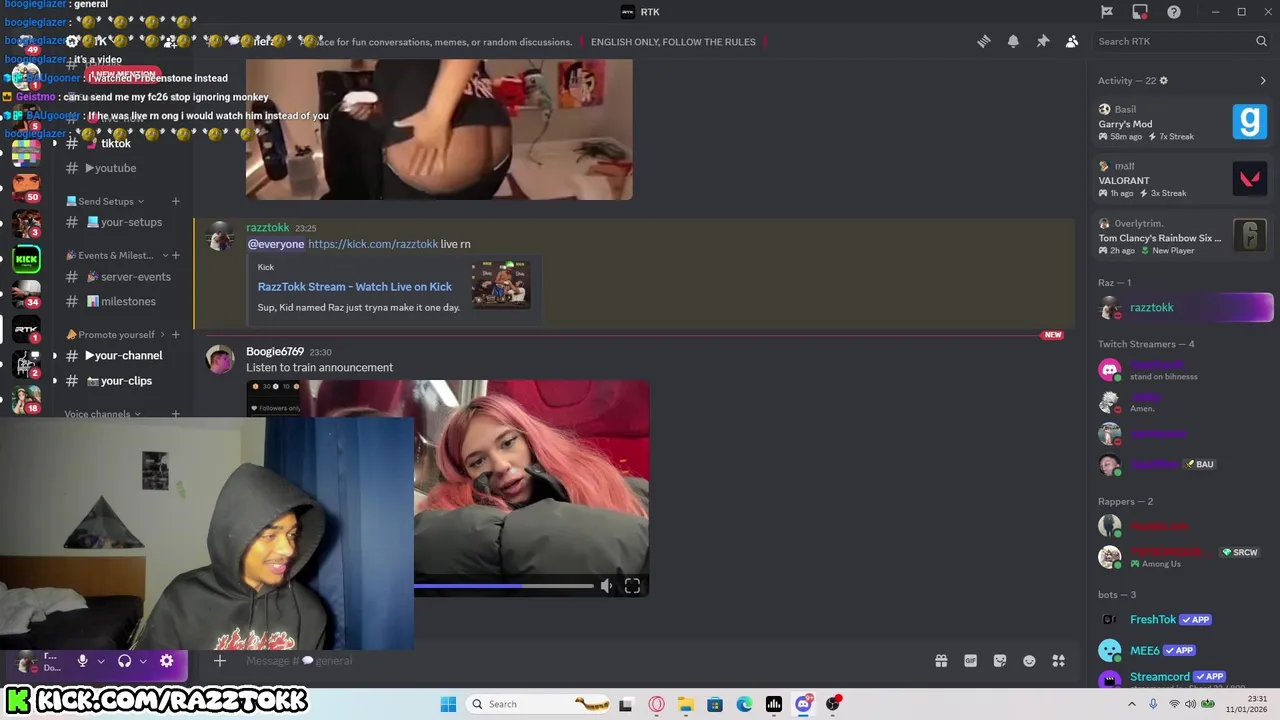Show pinned messages with pin icon
Image resolution: width=1280 pixels, height=720 pixels.
pos(1042,41)
